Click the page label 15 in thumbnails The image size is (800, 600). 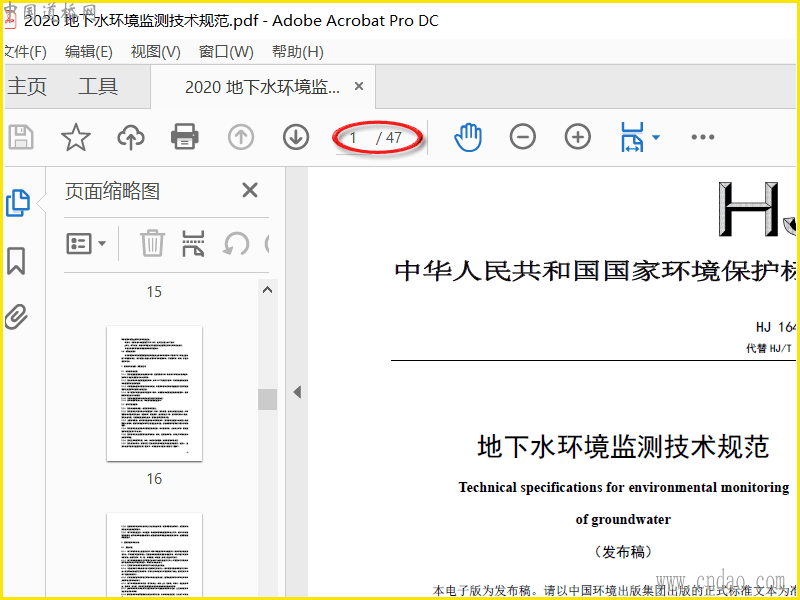[154, 292]
